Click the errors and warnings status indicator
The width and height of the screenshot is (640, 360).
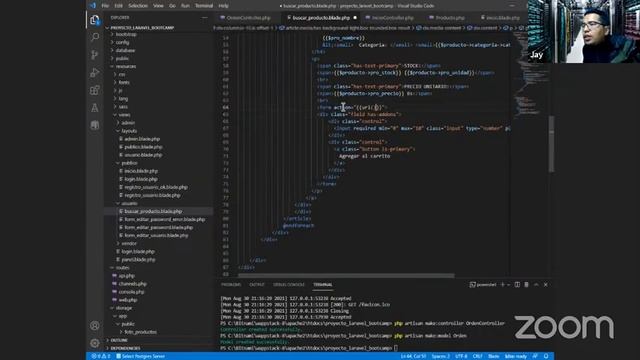click(x=101, y=356)
